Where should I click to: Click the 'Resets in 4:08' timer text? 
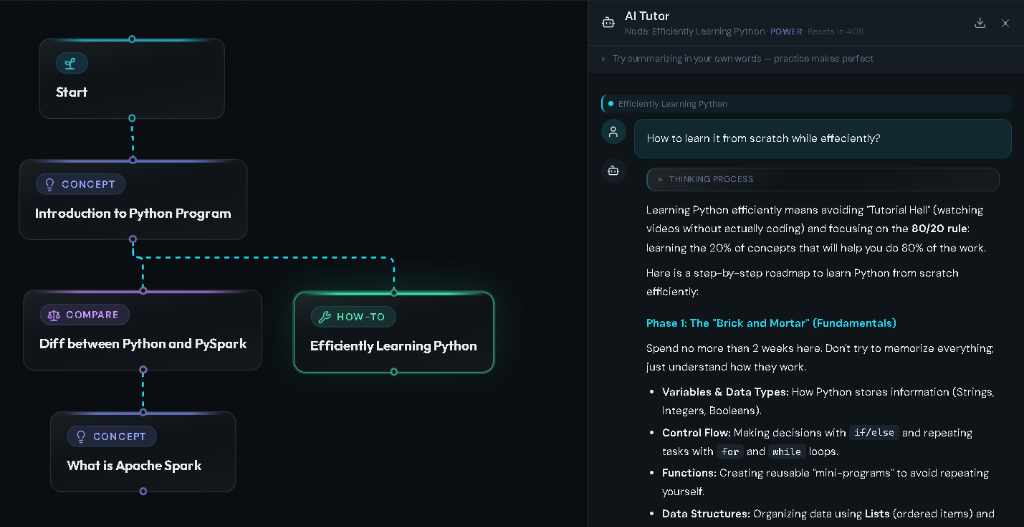835,31
